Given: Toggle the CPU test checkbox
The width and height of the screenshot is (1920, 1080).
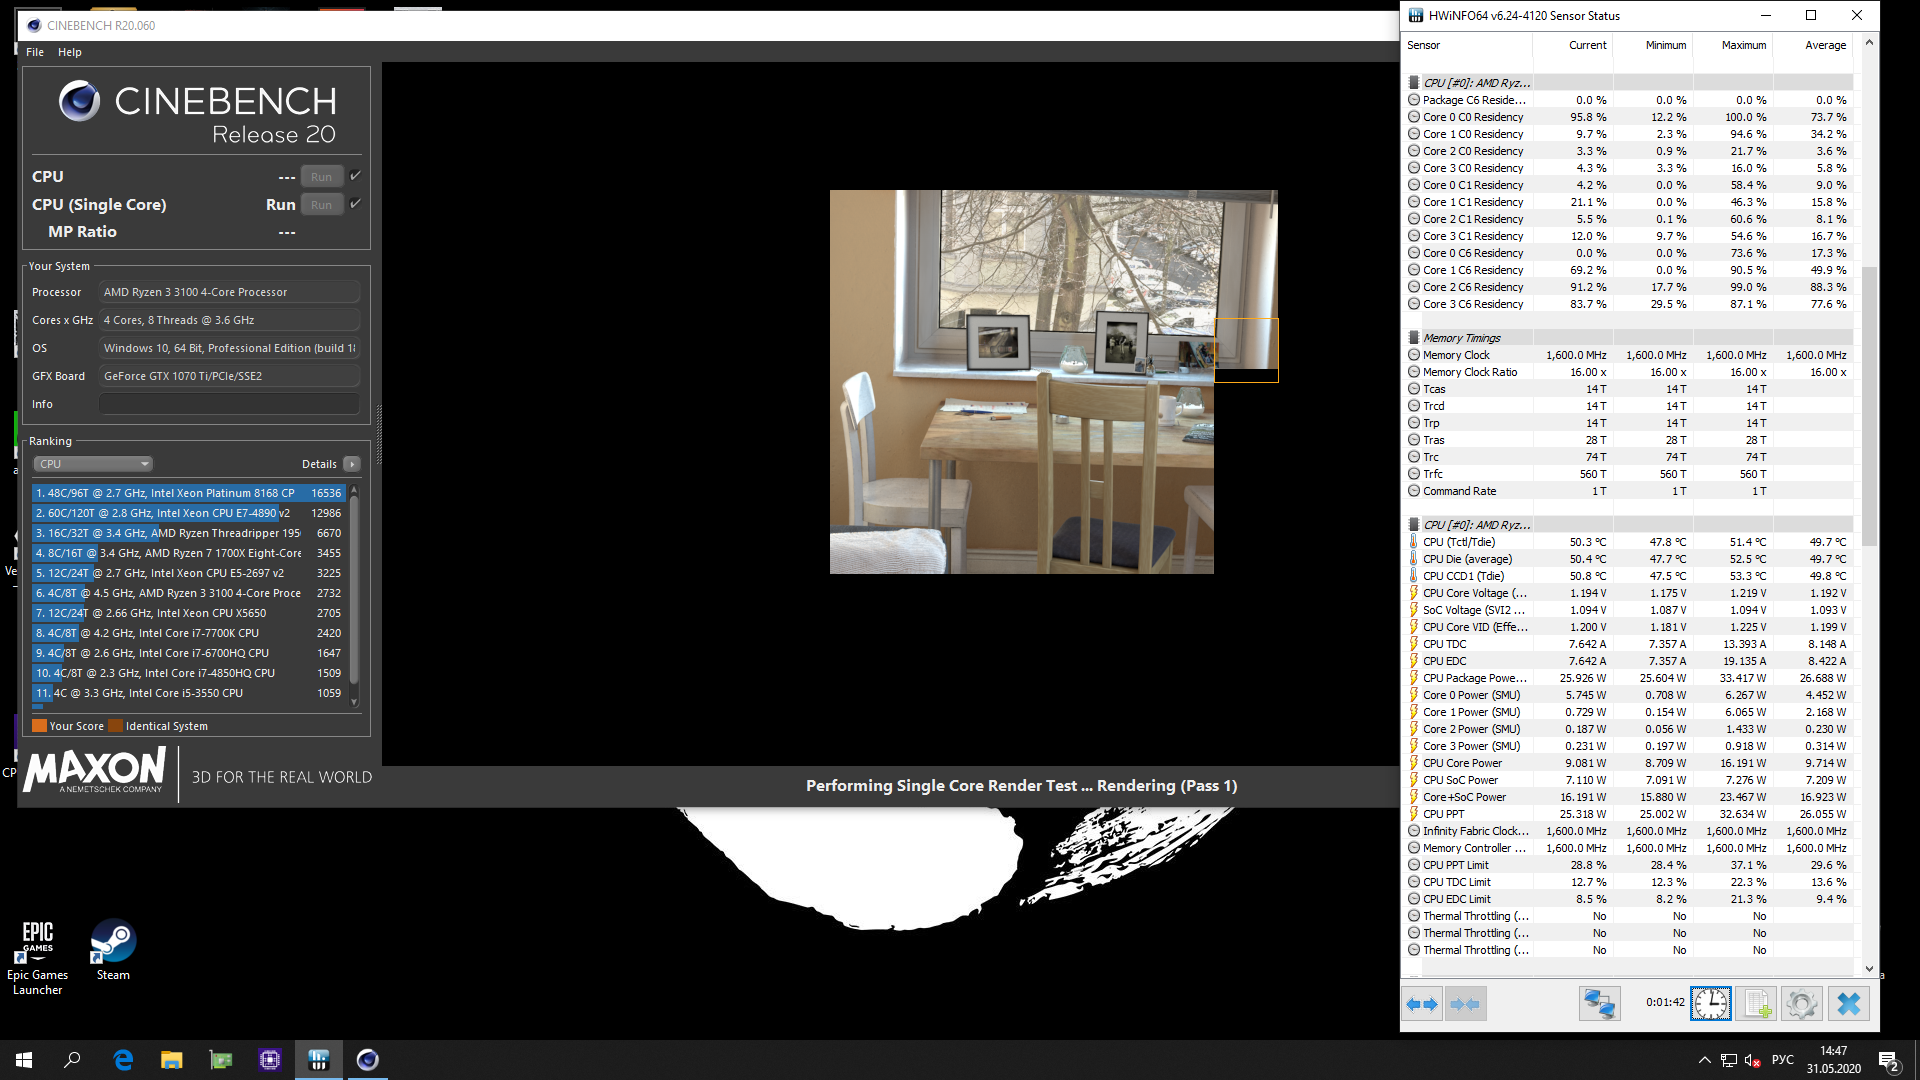Looking at the screenshot, I should (x=355, y=176).
